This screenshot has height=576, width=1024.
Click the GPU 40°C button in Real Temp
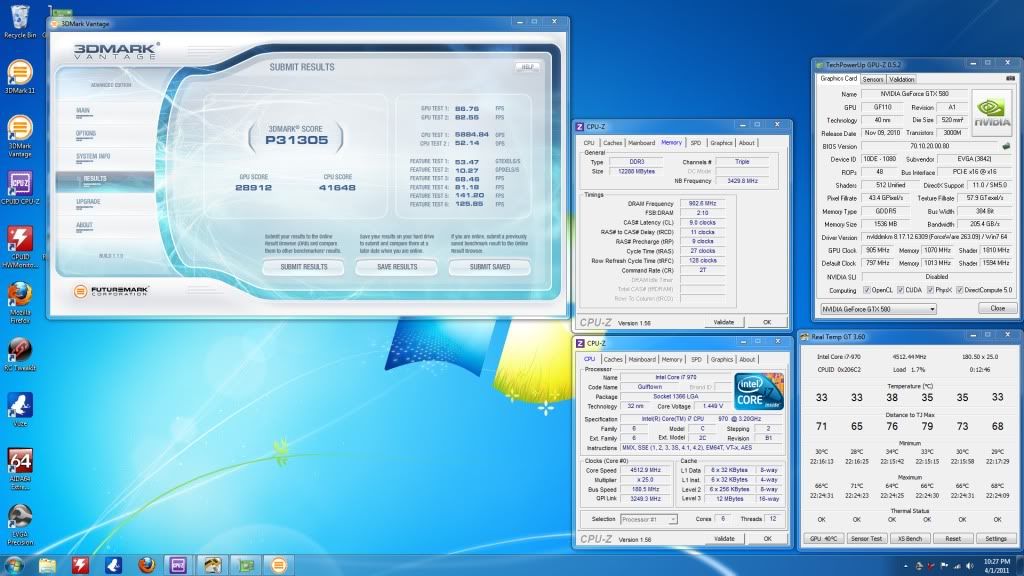click(823, 539)
